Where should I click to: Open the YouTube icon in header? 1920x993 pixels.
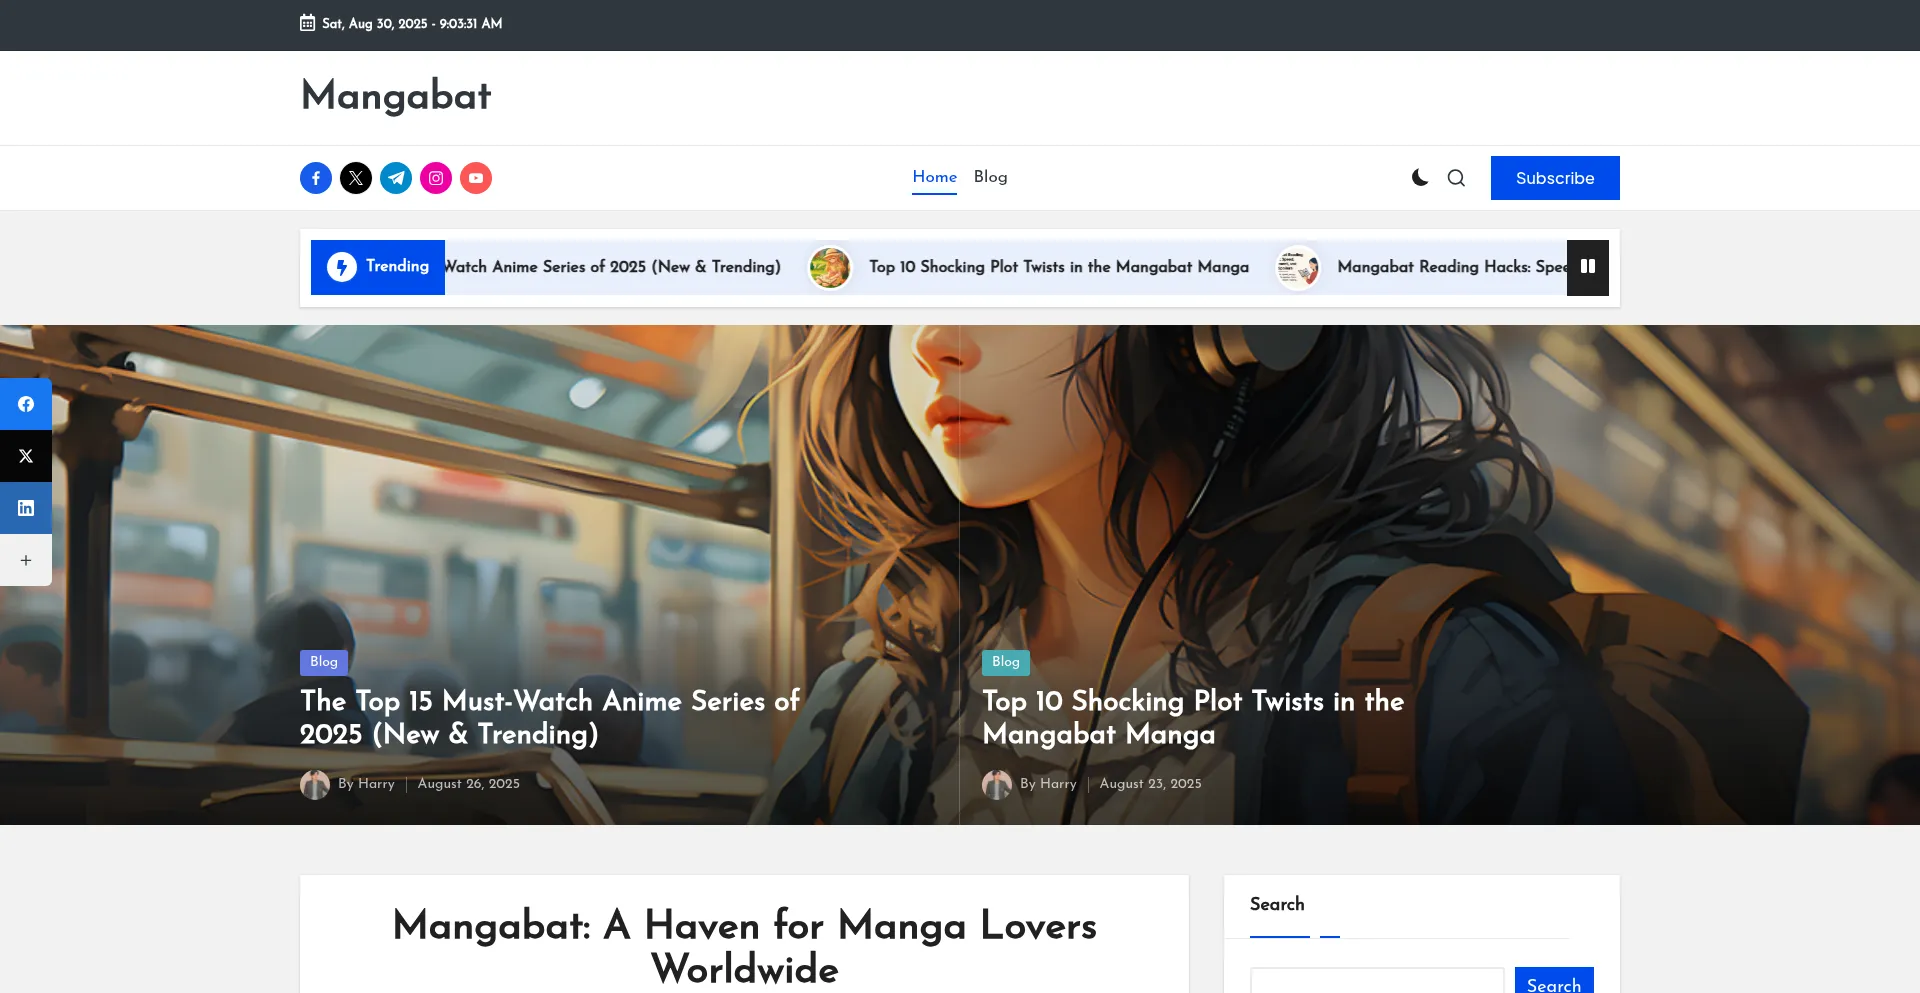point(476,178)
